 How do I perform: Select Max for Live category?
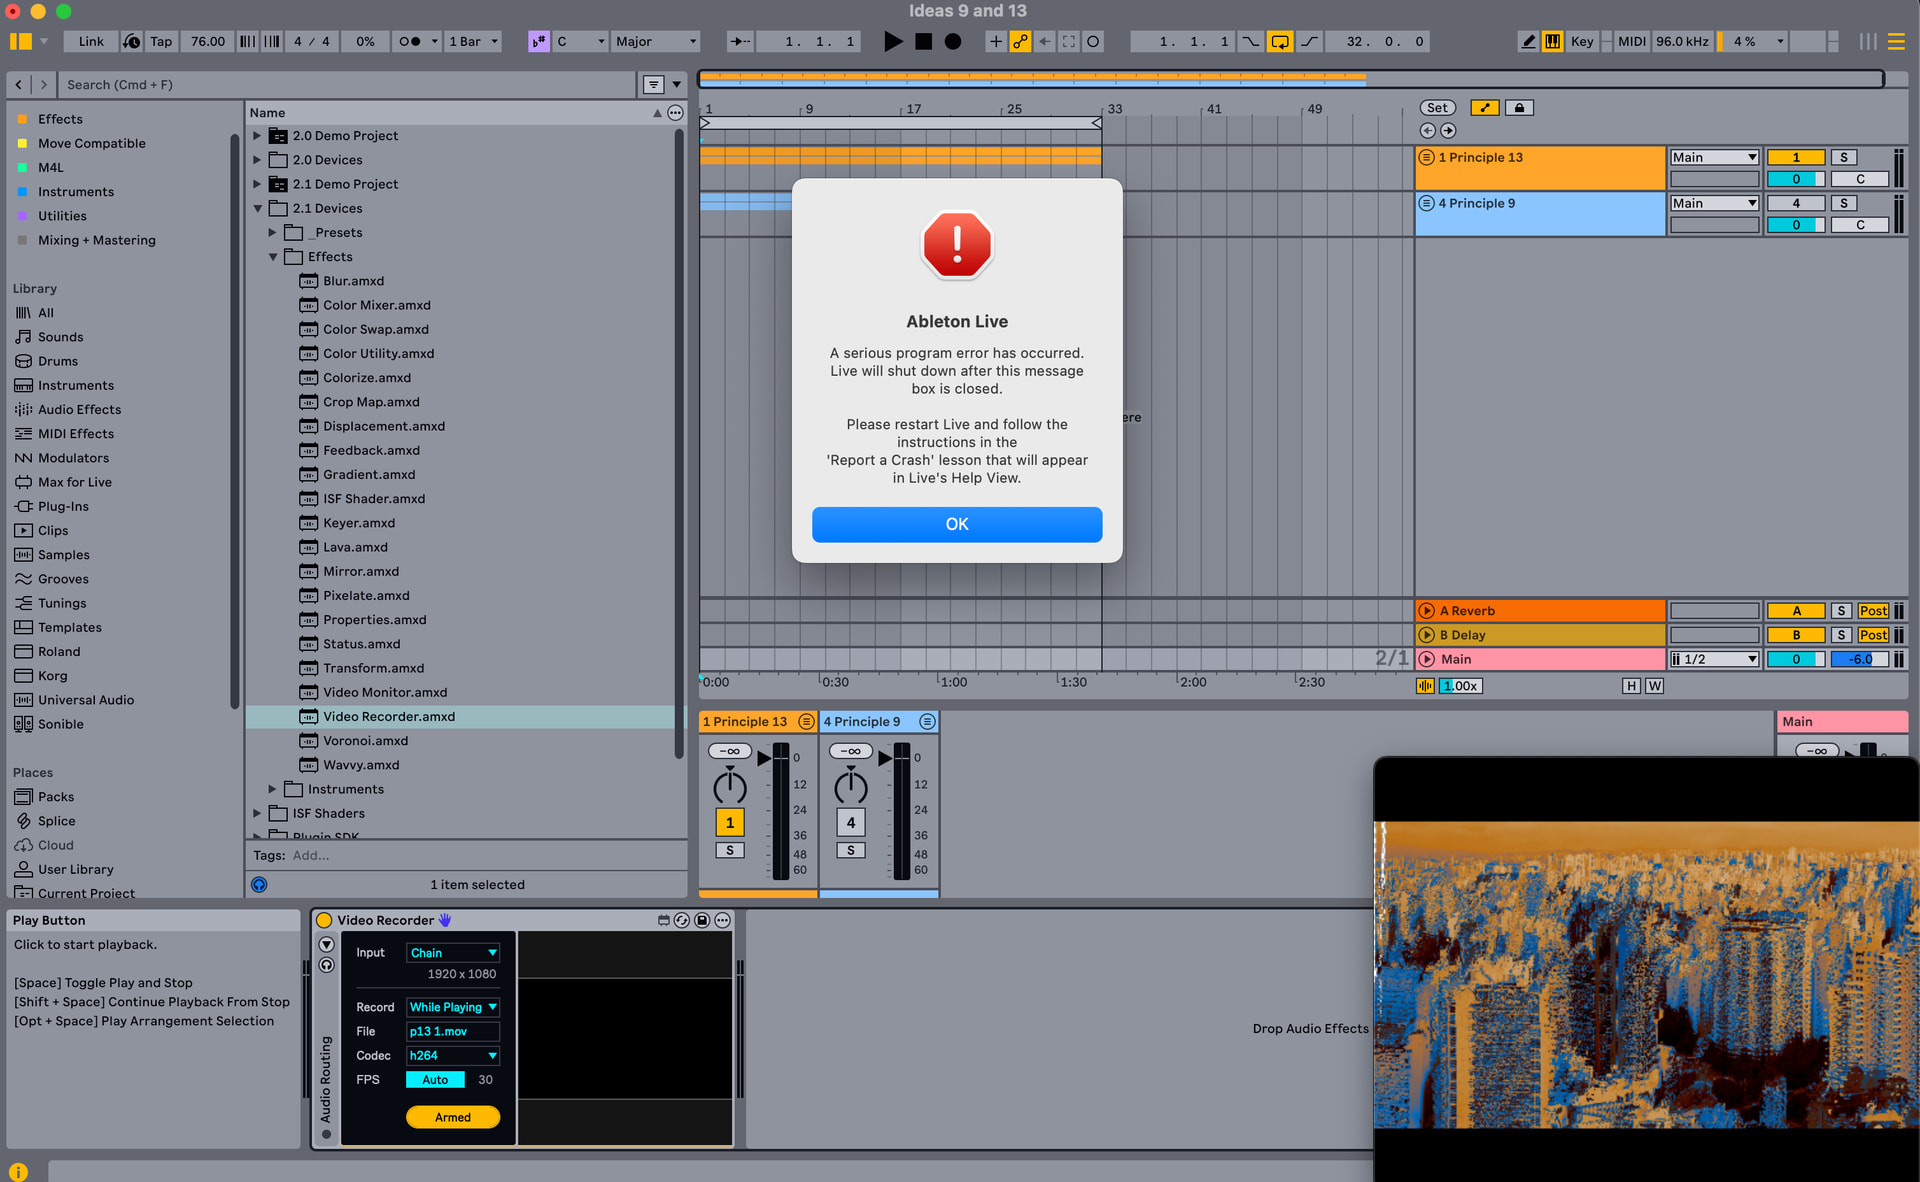coord(74,482)
